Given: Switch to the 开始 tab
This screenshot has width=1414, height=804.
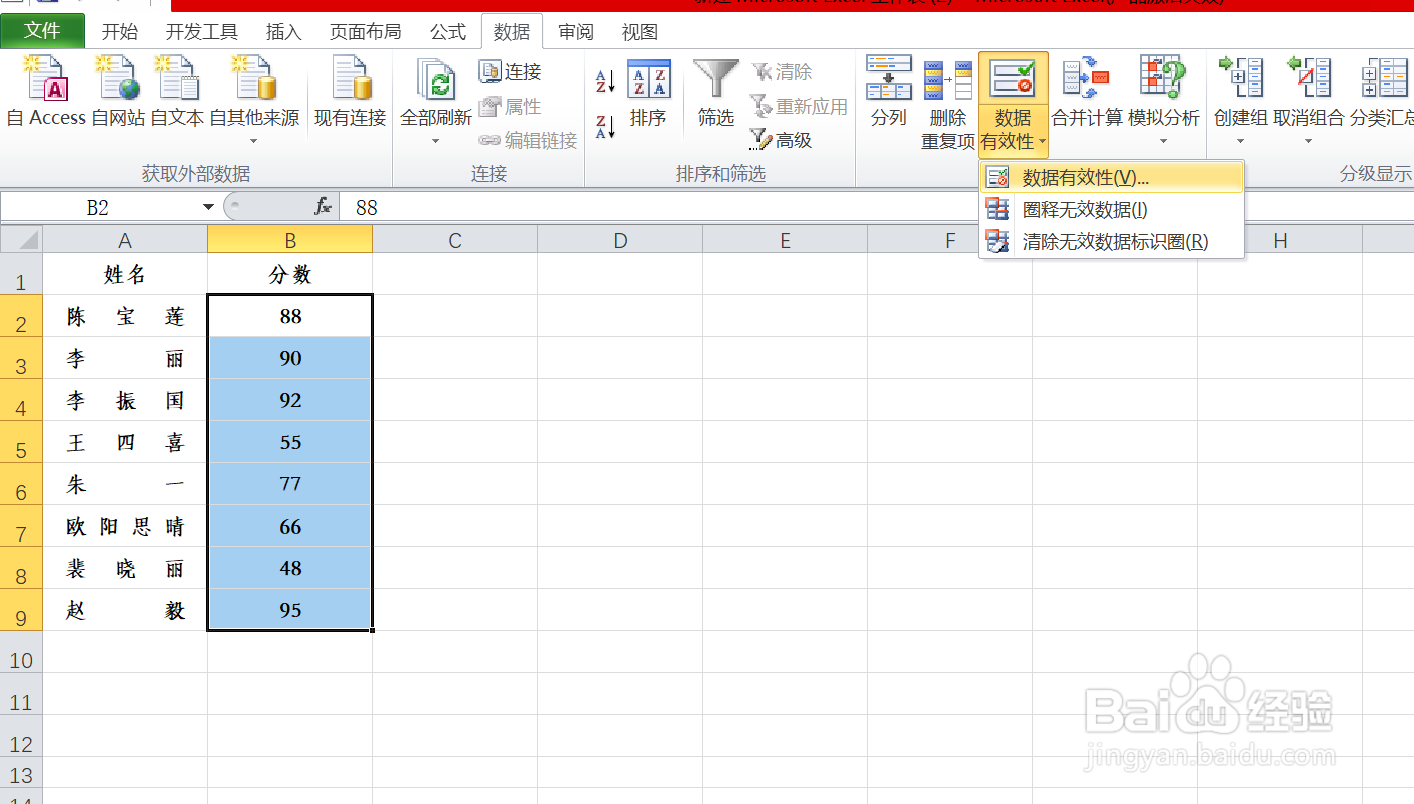Looking at the screenshot, I should point(120,32).
